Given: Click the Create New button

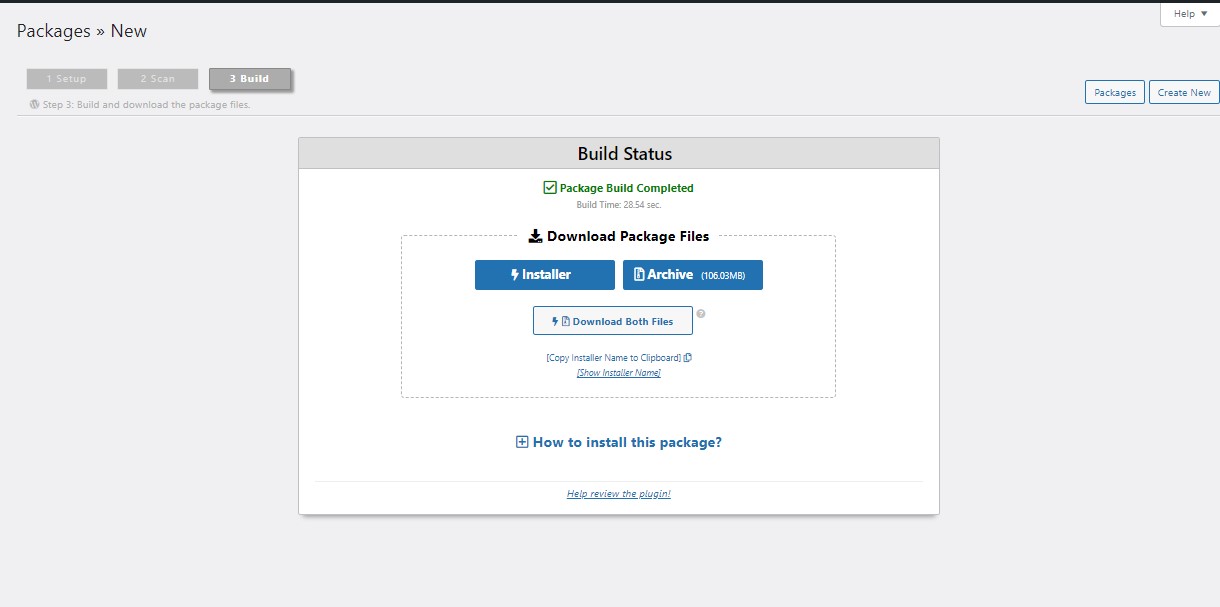Looking at the screenshot, I should (1183, 91).
